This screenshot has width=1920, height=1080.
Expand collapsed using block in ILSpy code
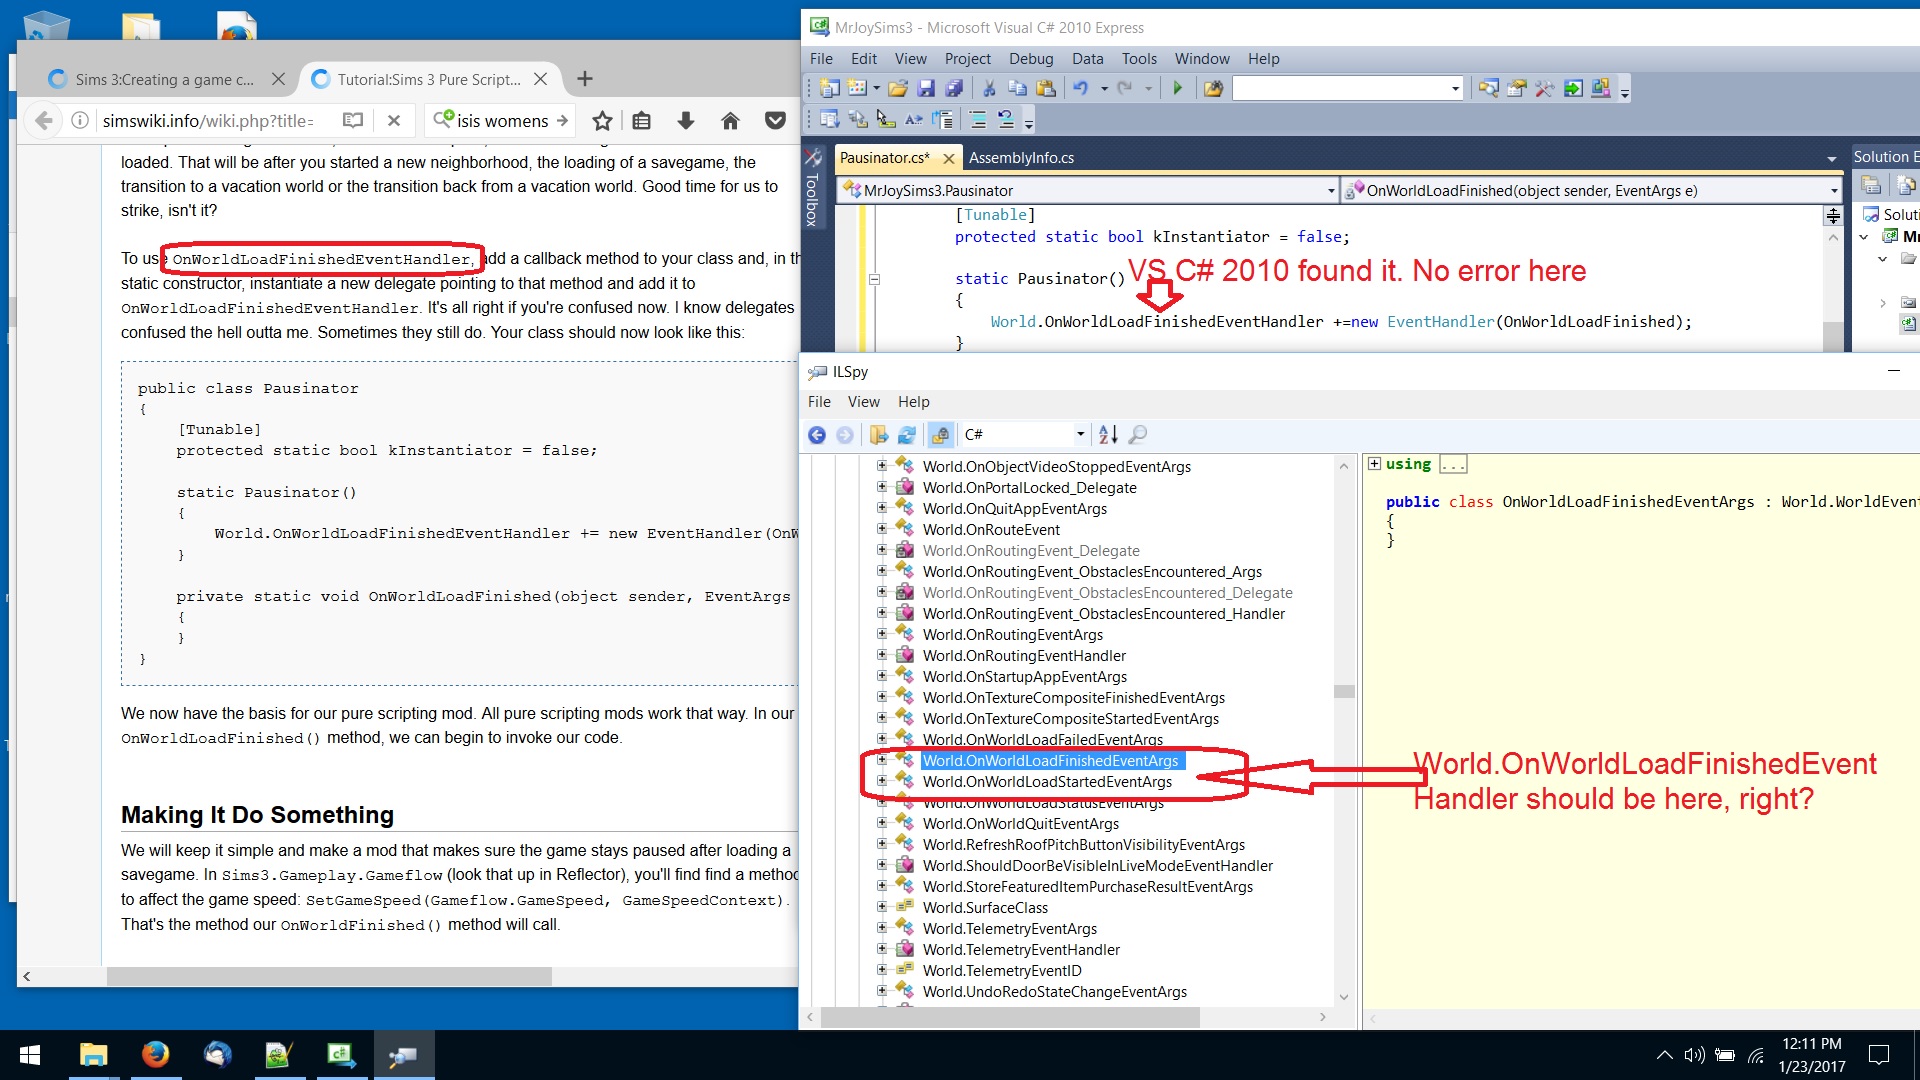point(1375,464)
